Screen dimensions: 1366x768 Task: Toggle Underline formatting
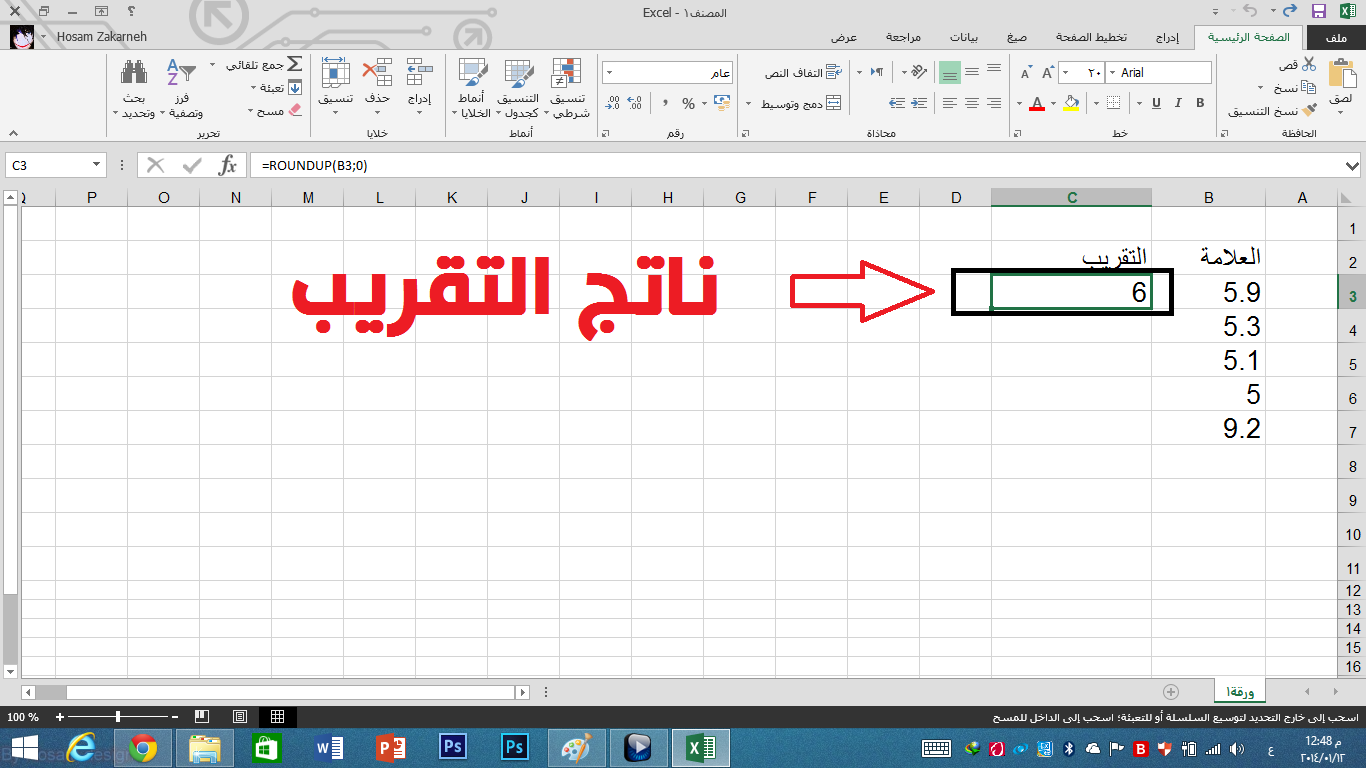click(x=1155, y=103)
